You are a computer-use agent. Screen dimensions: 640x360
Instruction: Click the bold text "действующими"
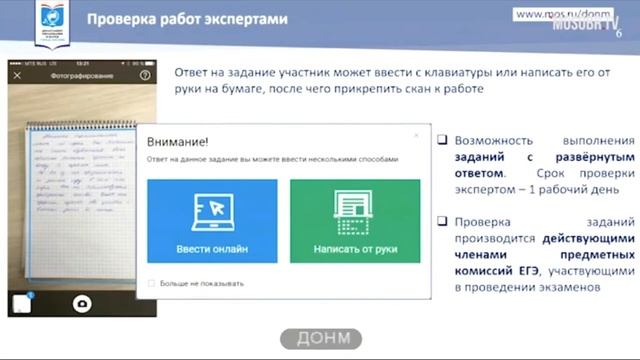(589, 238)
